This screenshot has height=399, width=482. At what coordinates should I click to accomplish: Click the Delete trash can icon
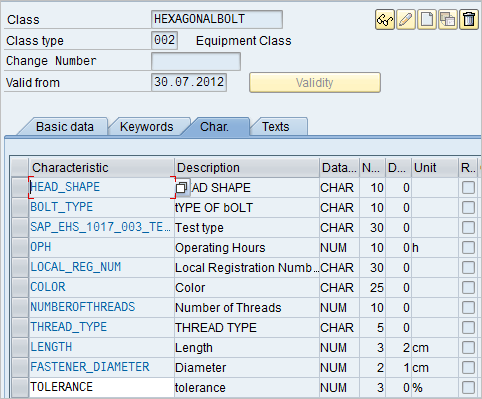[x=469, y=20]
